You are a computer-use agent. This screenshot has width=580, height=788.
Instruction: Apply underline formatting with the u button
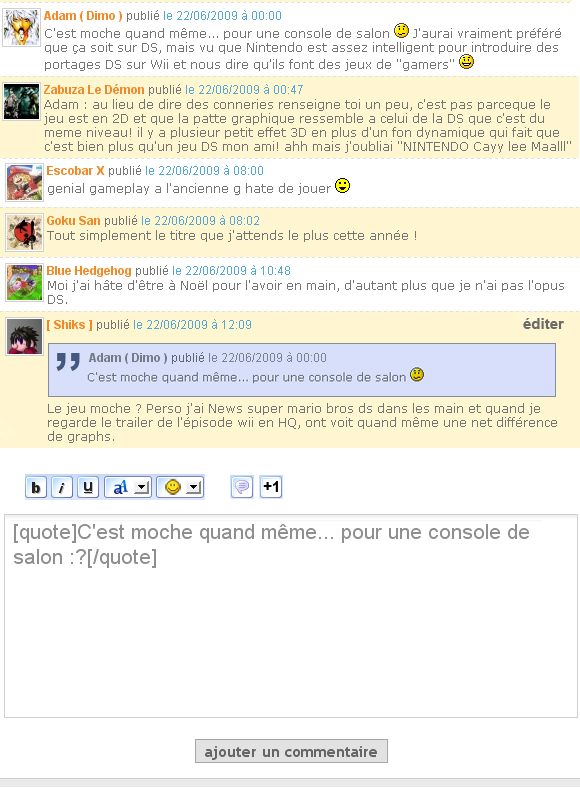(88, 487)
